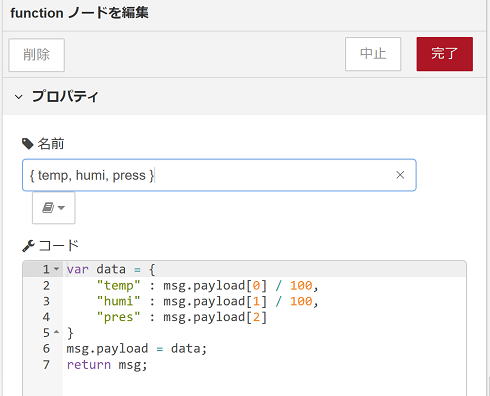
Task: Click the 中止 (Cancel) button
Action: pos(373,54)
